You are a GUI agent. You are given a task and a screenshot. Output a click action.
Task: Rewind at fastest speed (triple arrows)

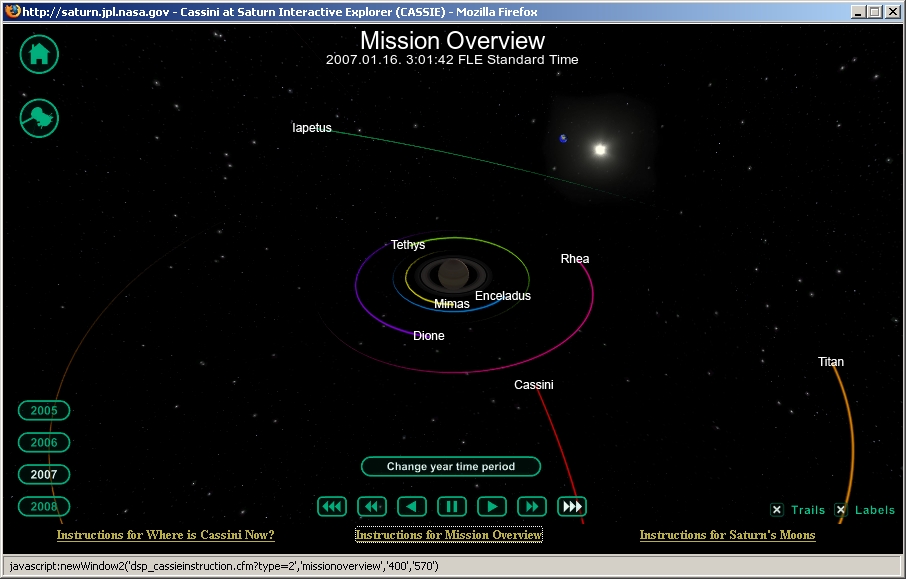[x=332, y=507]
